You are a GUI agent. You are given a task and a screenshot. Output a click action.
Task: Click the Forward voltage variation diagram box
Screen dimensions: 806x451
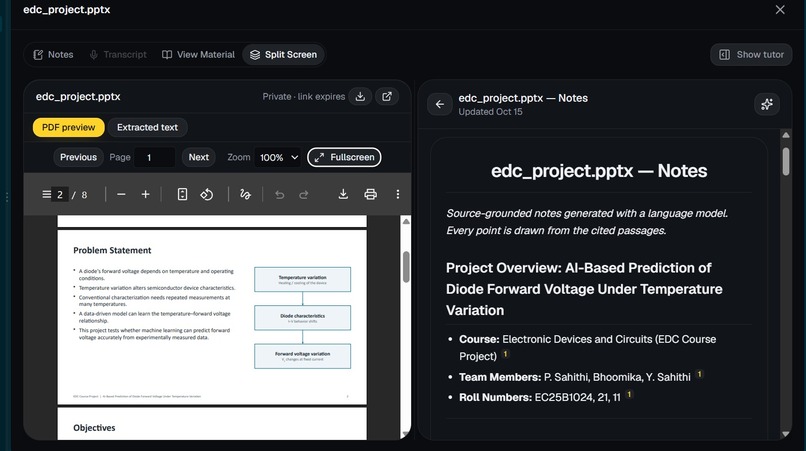(302, 356)
